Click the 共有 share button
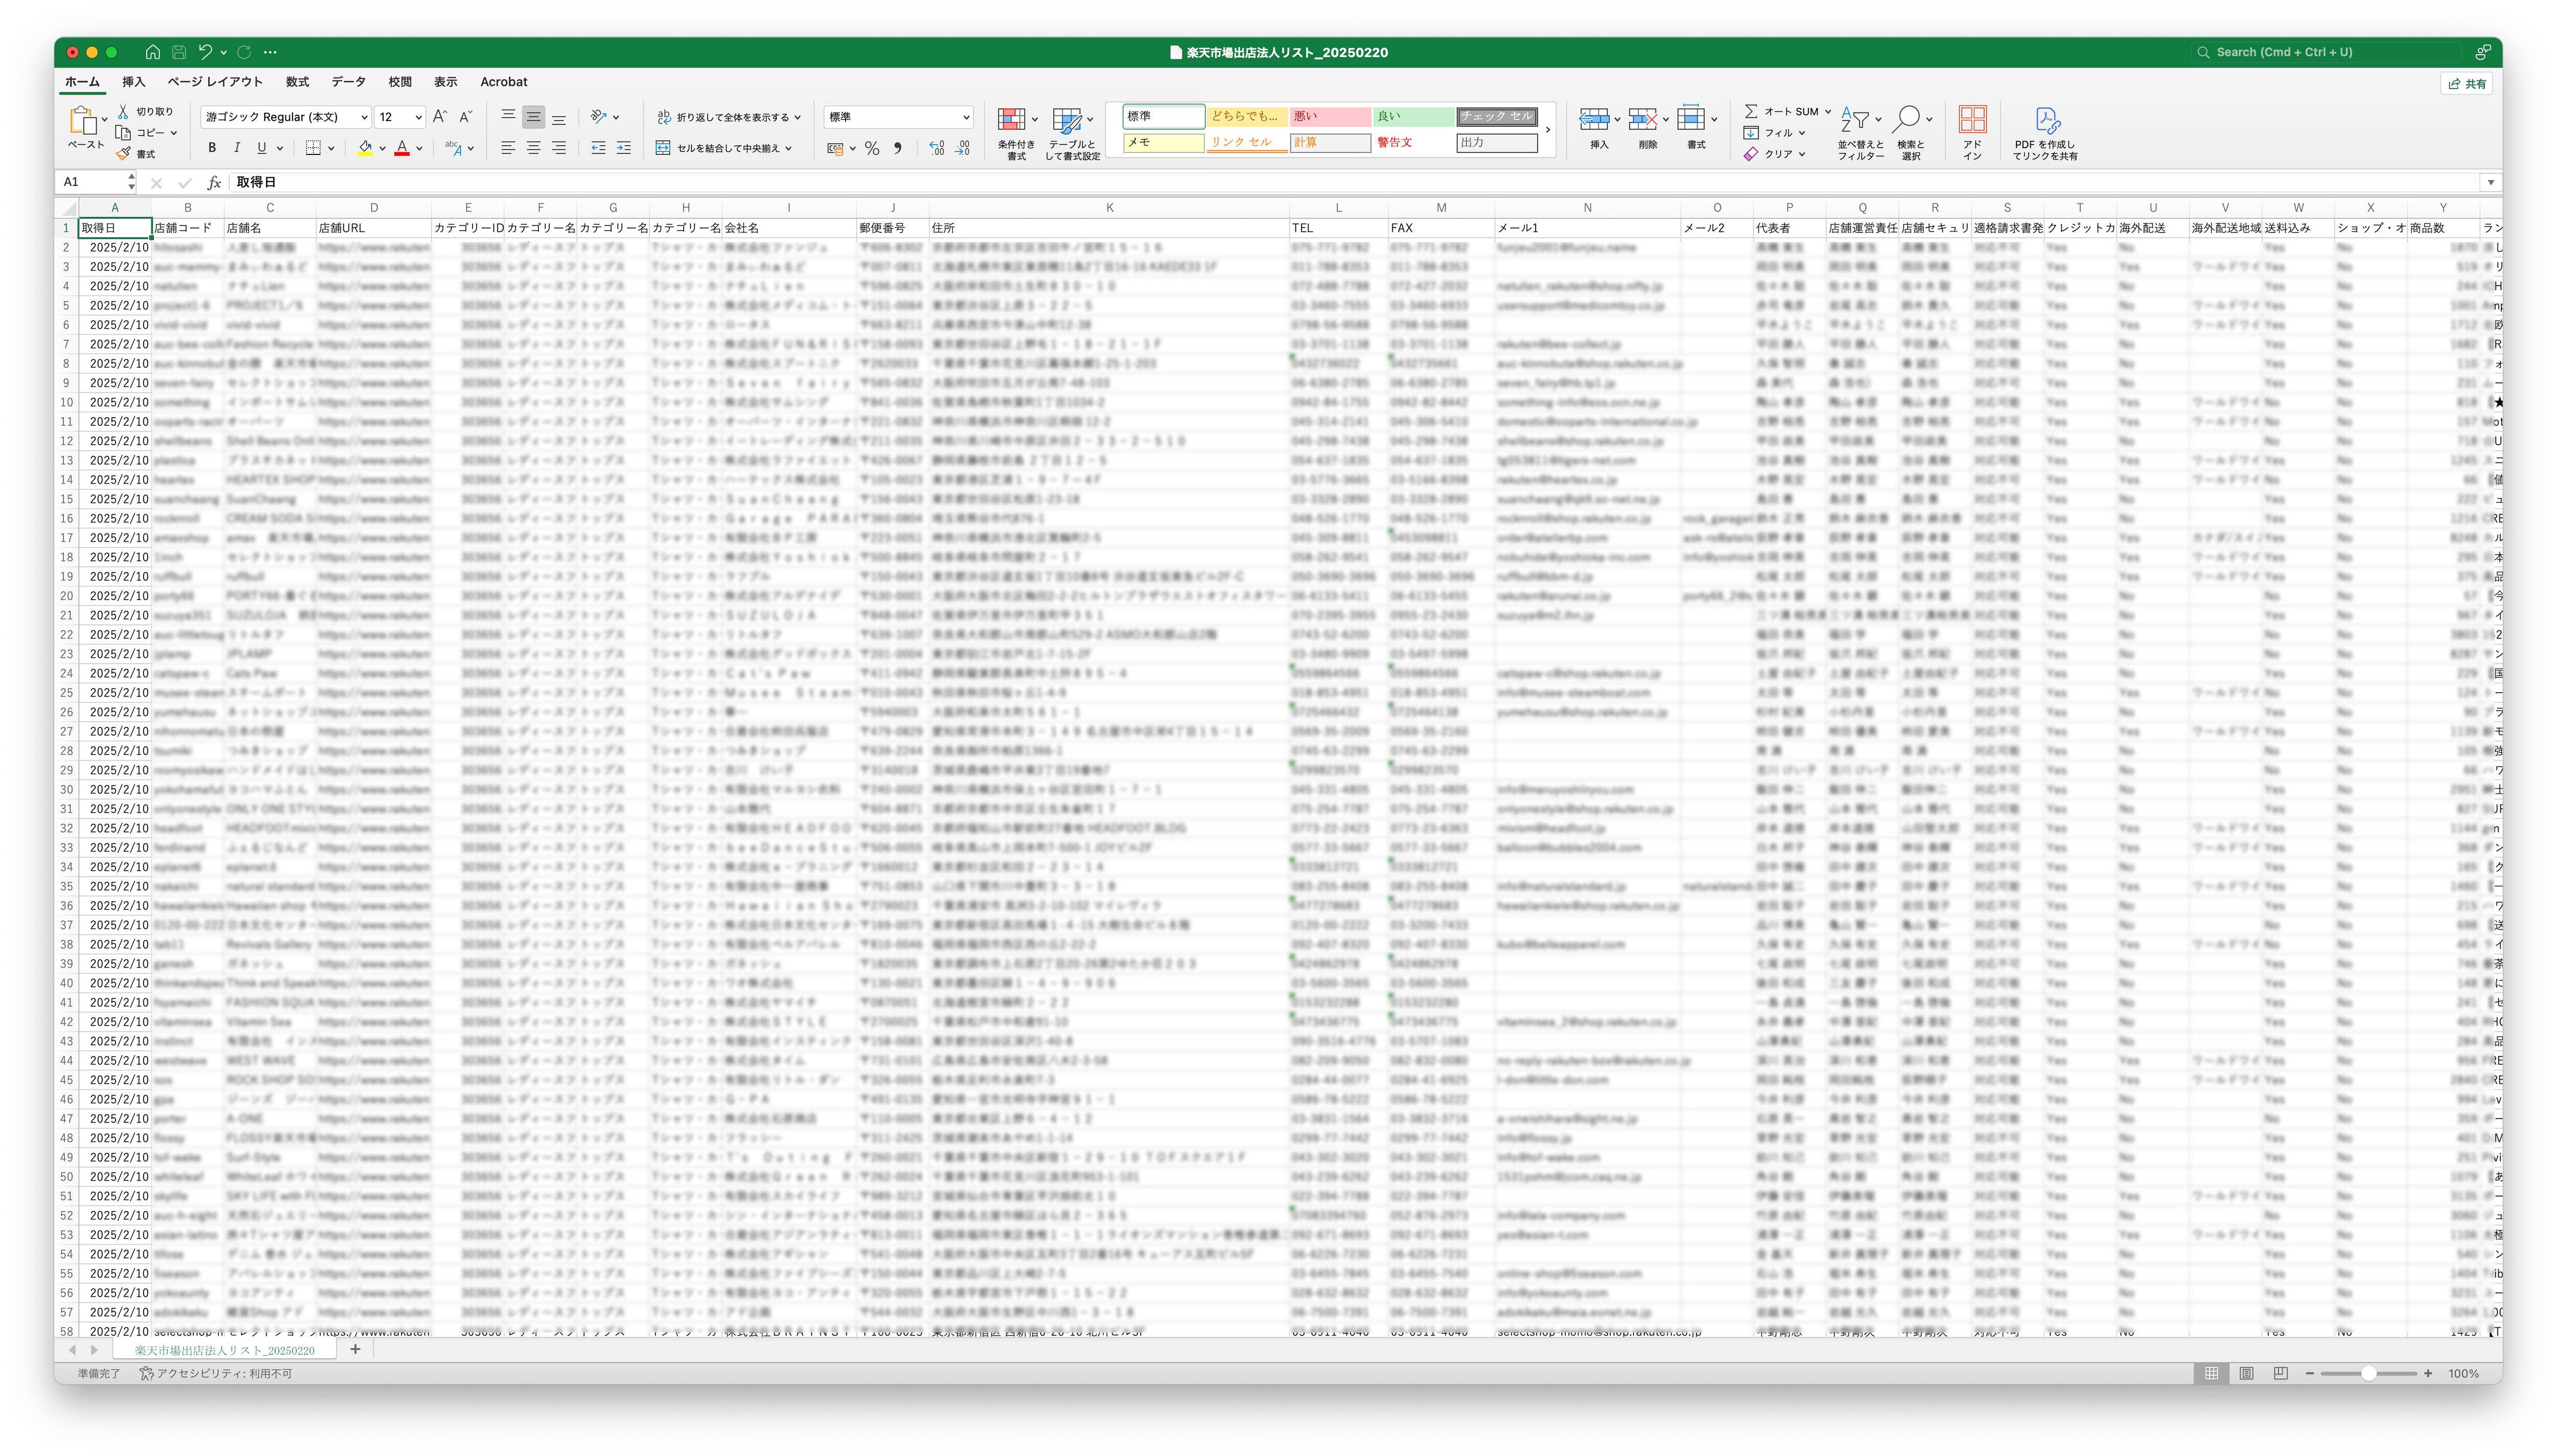Image resolution: width=2557 pixels, height=1456 pixels. click(2467, 84)
